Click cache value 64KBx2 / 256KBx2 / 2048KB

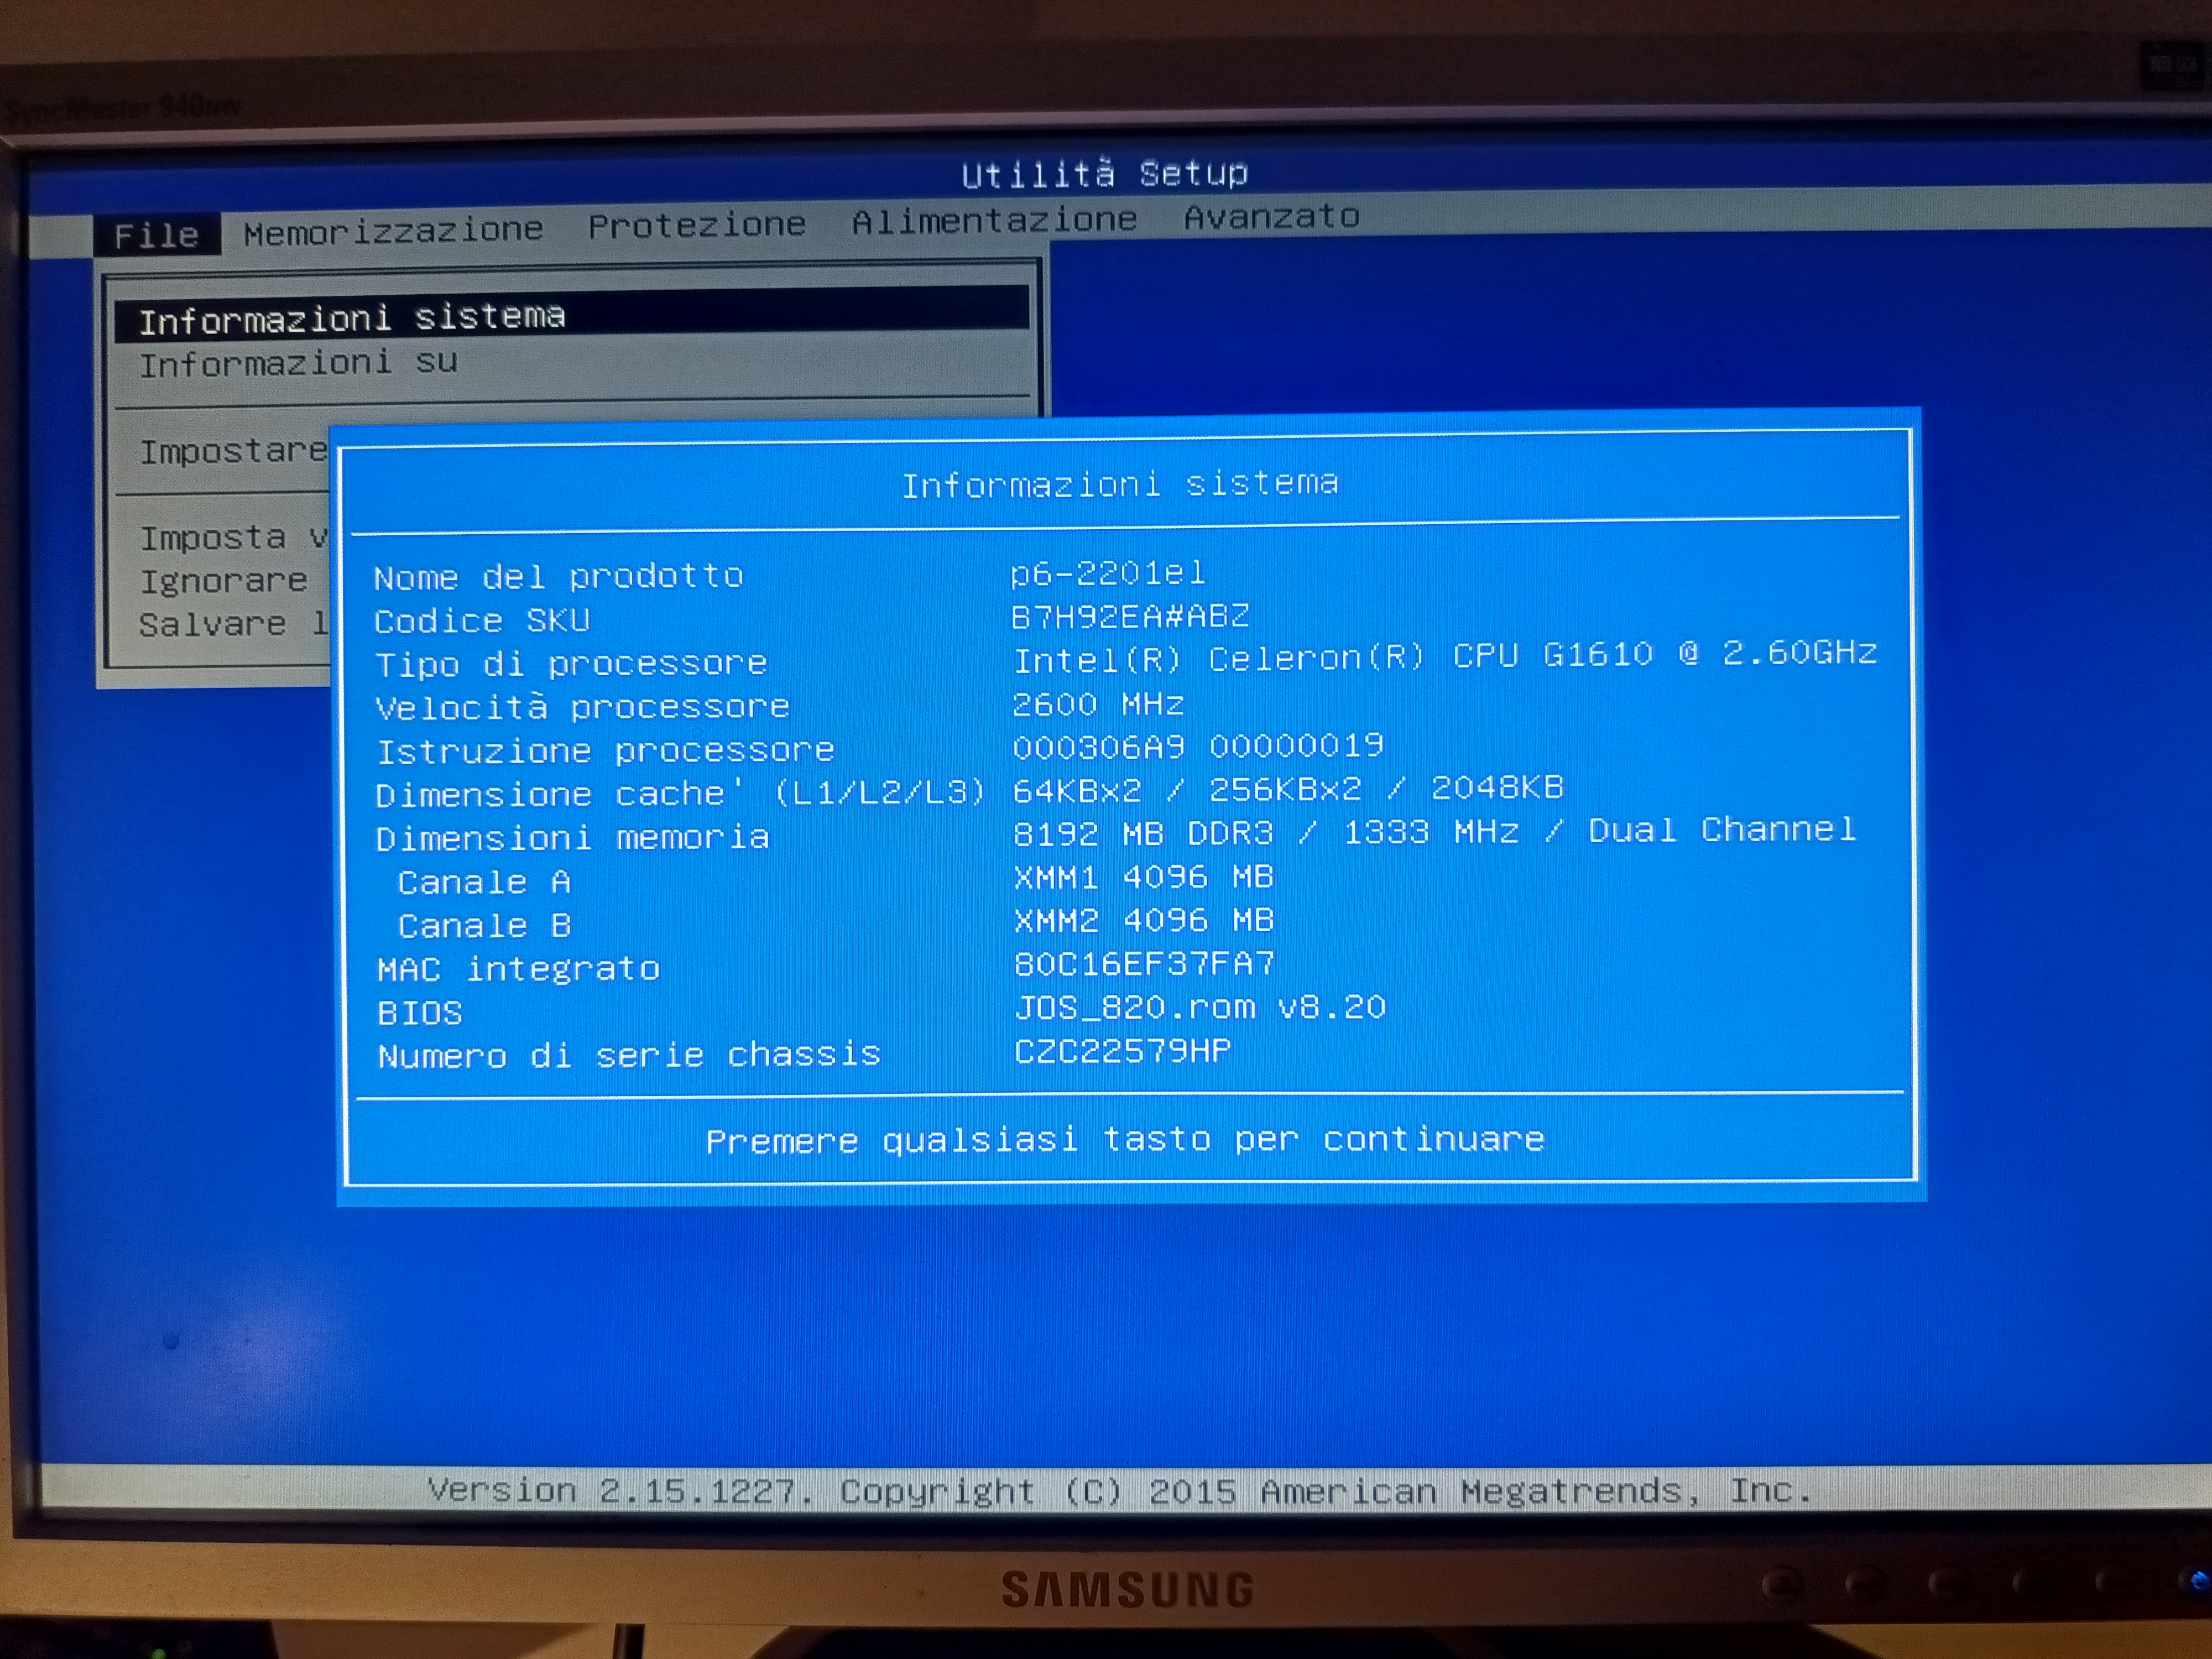[x=1288, y=789]
